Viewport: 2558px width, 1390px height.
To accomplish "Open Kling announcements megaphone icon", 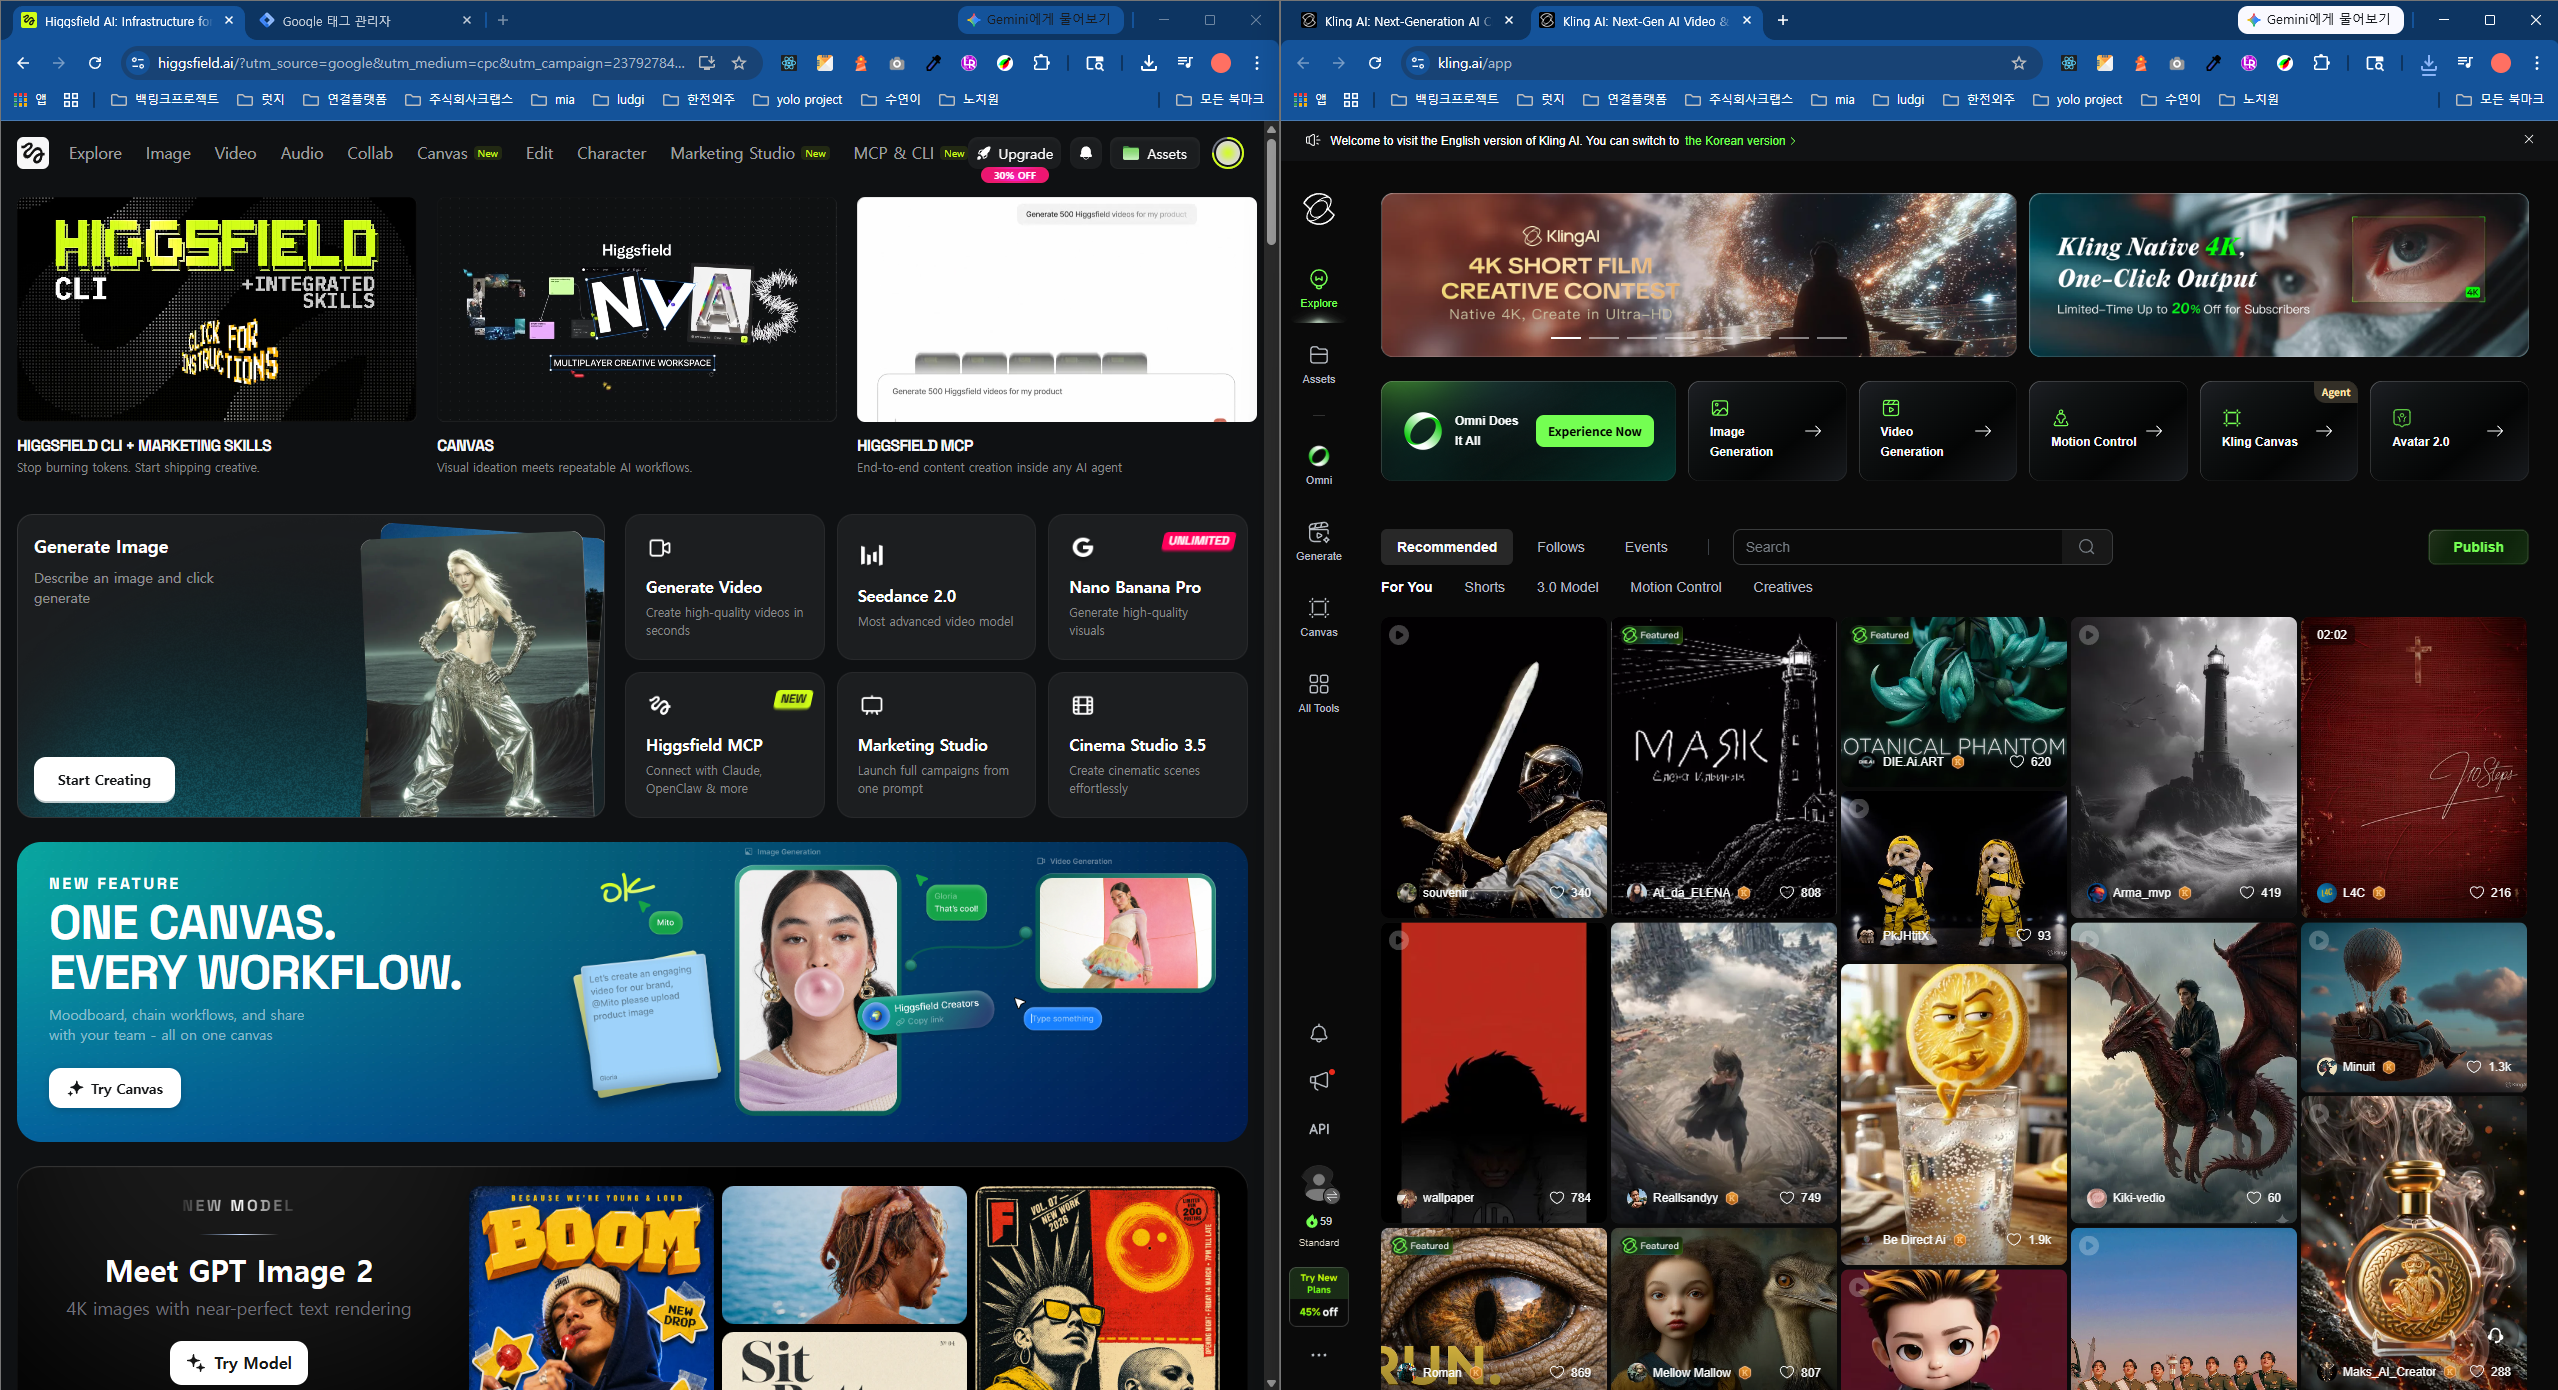I will pos(1320,1081).
